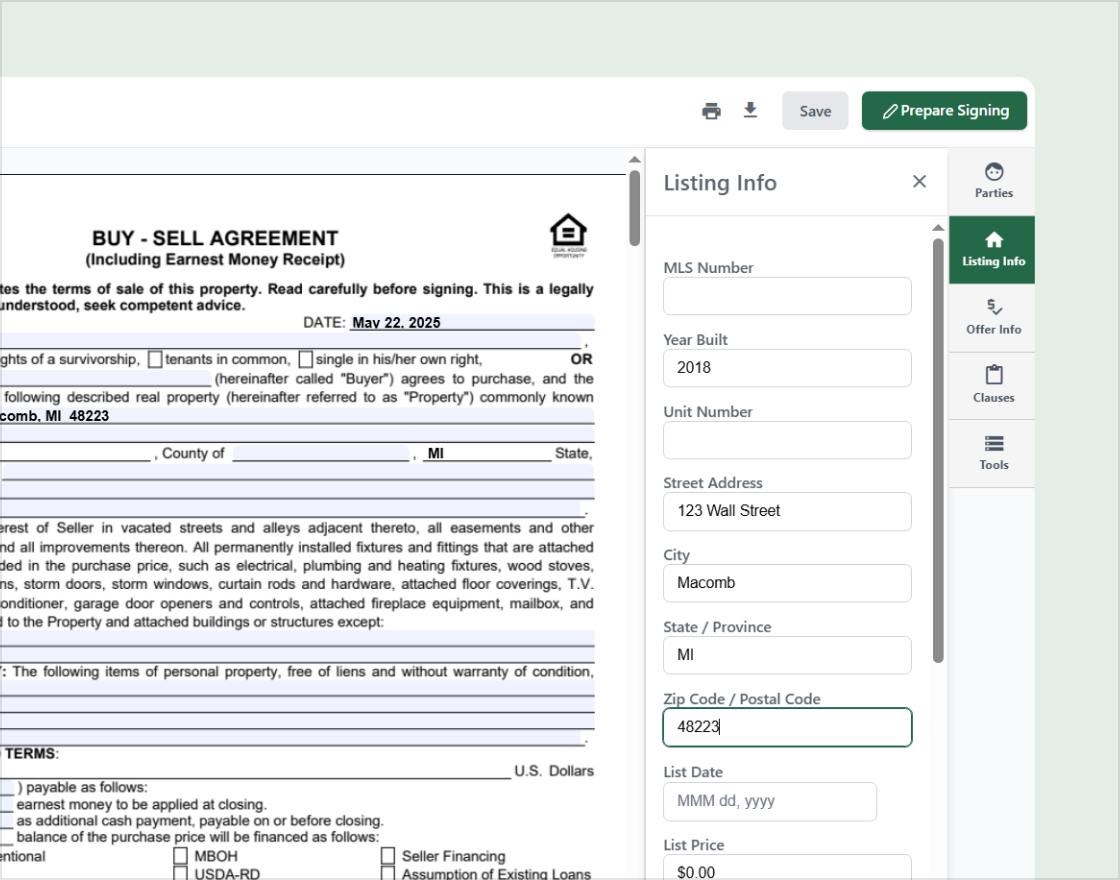Click the MLS Number field
Image resolution: width=1120 pixels, height=880 pixels.
pyautogui.click(x=787, y=296)
